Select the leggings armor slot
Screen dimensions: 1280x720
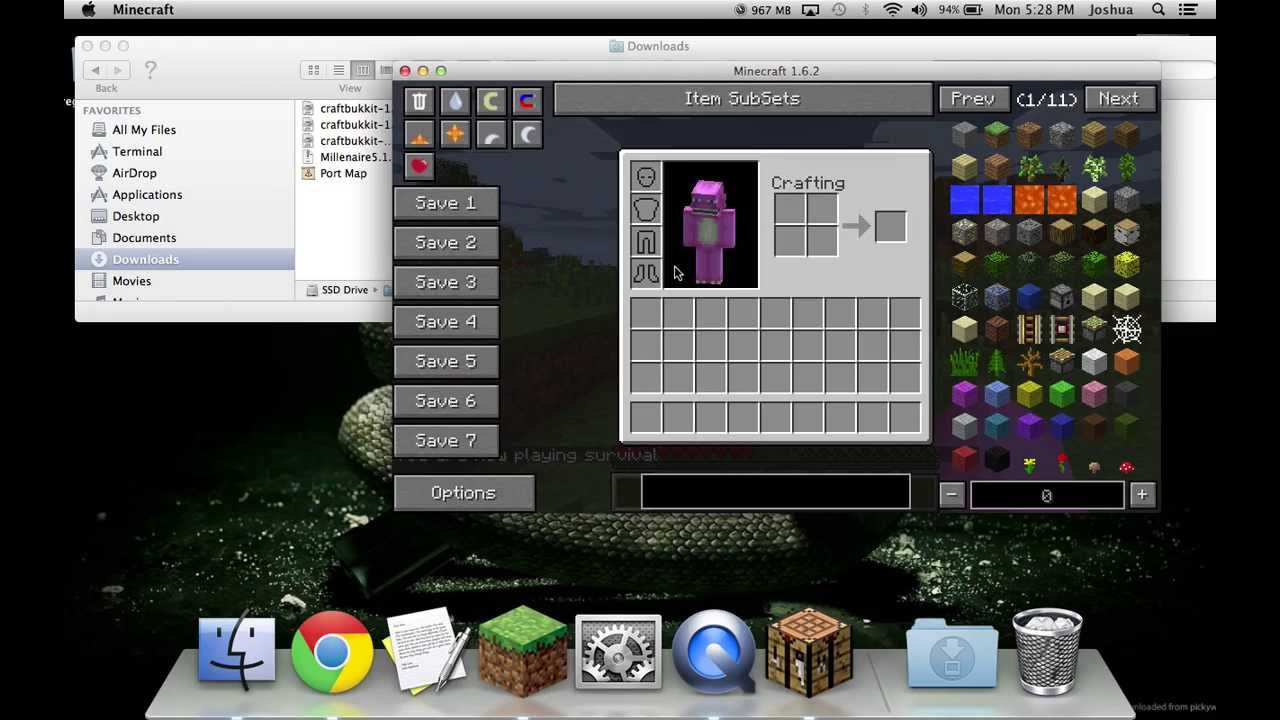point(646,242)
